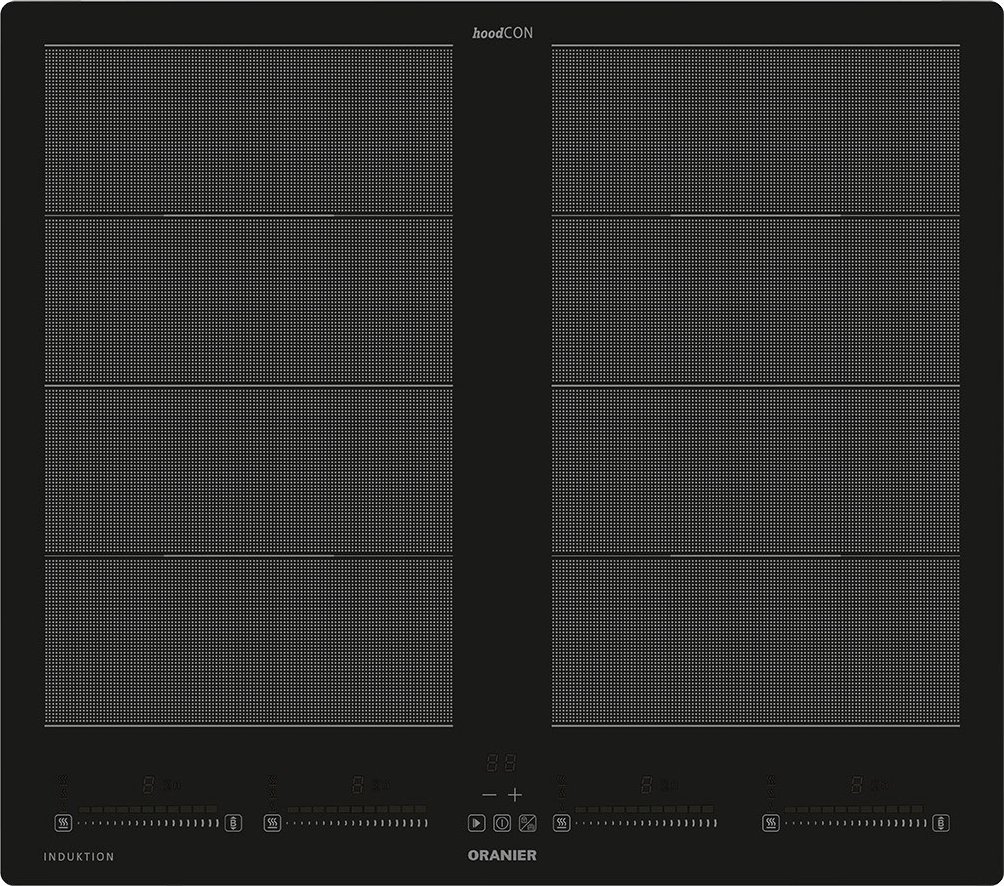The height and width of the screenshot is (886, 1004).
Task: Tap the play/pause button
Action: point(476,823)
